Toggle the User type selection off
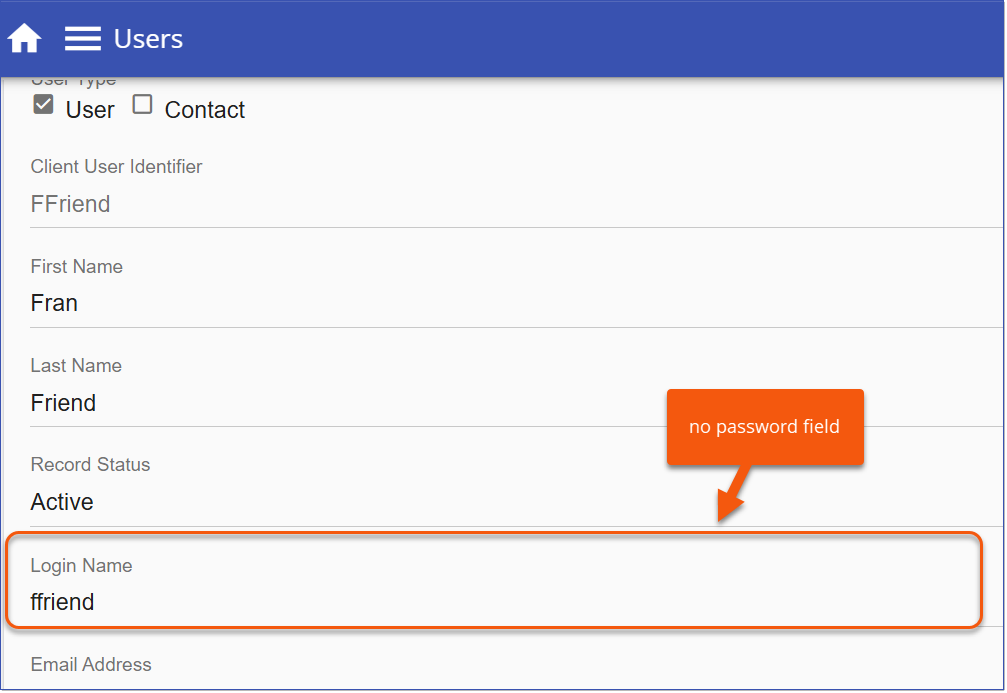Image resolution: width=1007 pixels, height=693 pixels. tap(42, 103)
